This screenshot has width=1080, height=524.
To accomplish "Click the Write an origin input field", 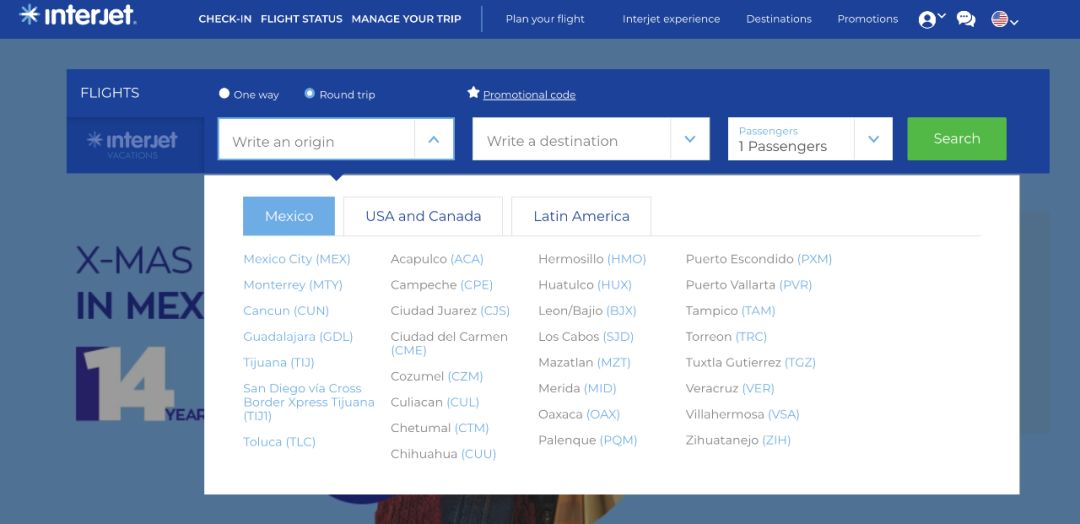I will (317, 139).
